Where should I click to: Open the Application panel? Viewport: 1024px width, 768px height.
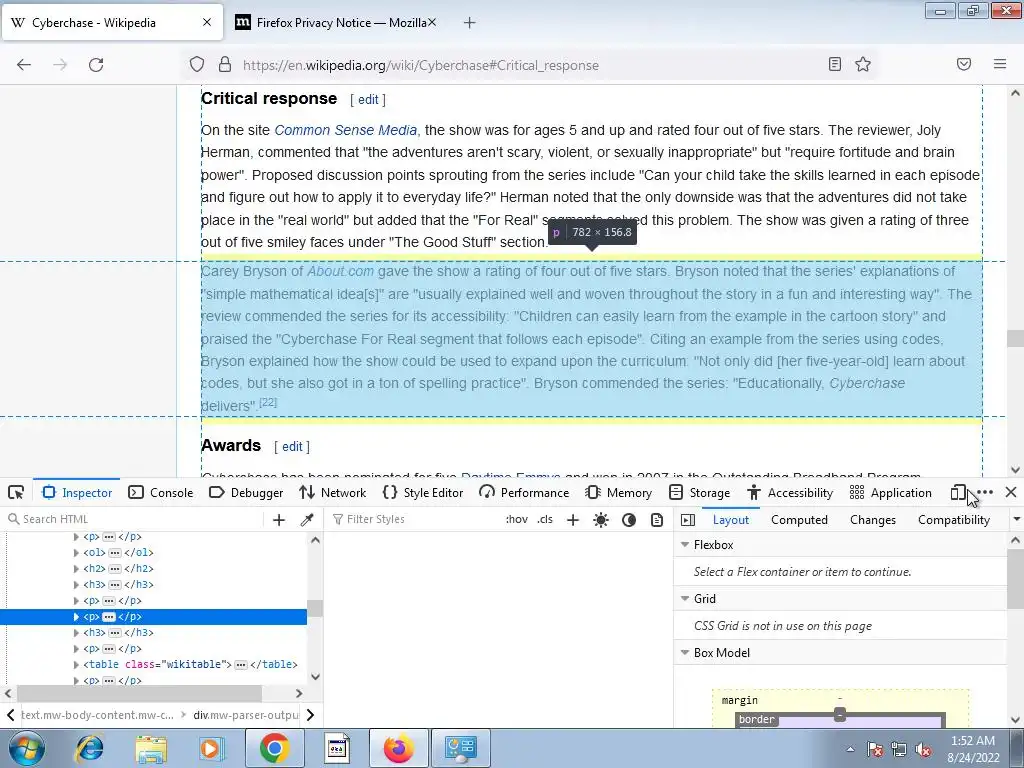(891, 492)
